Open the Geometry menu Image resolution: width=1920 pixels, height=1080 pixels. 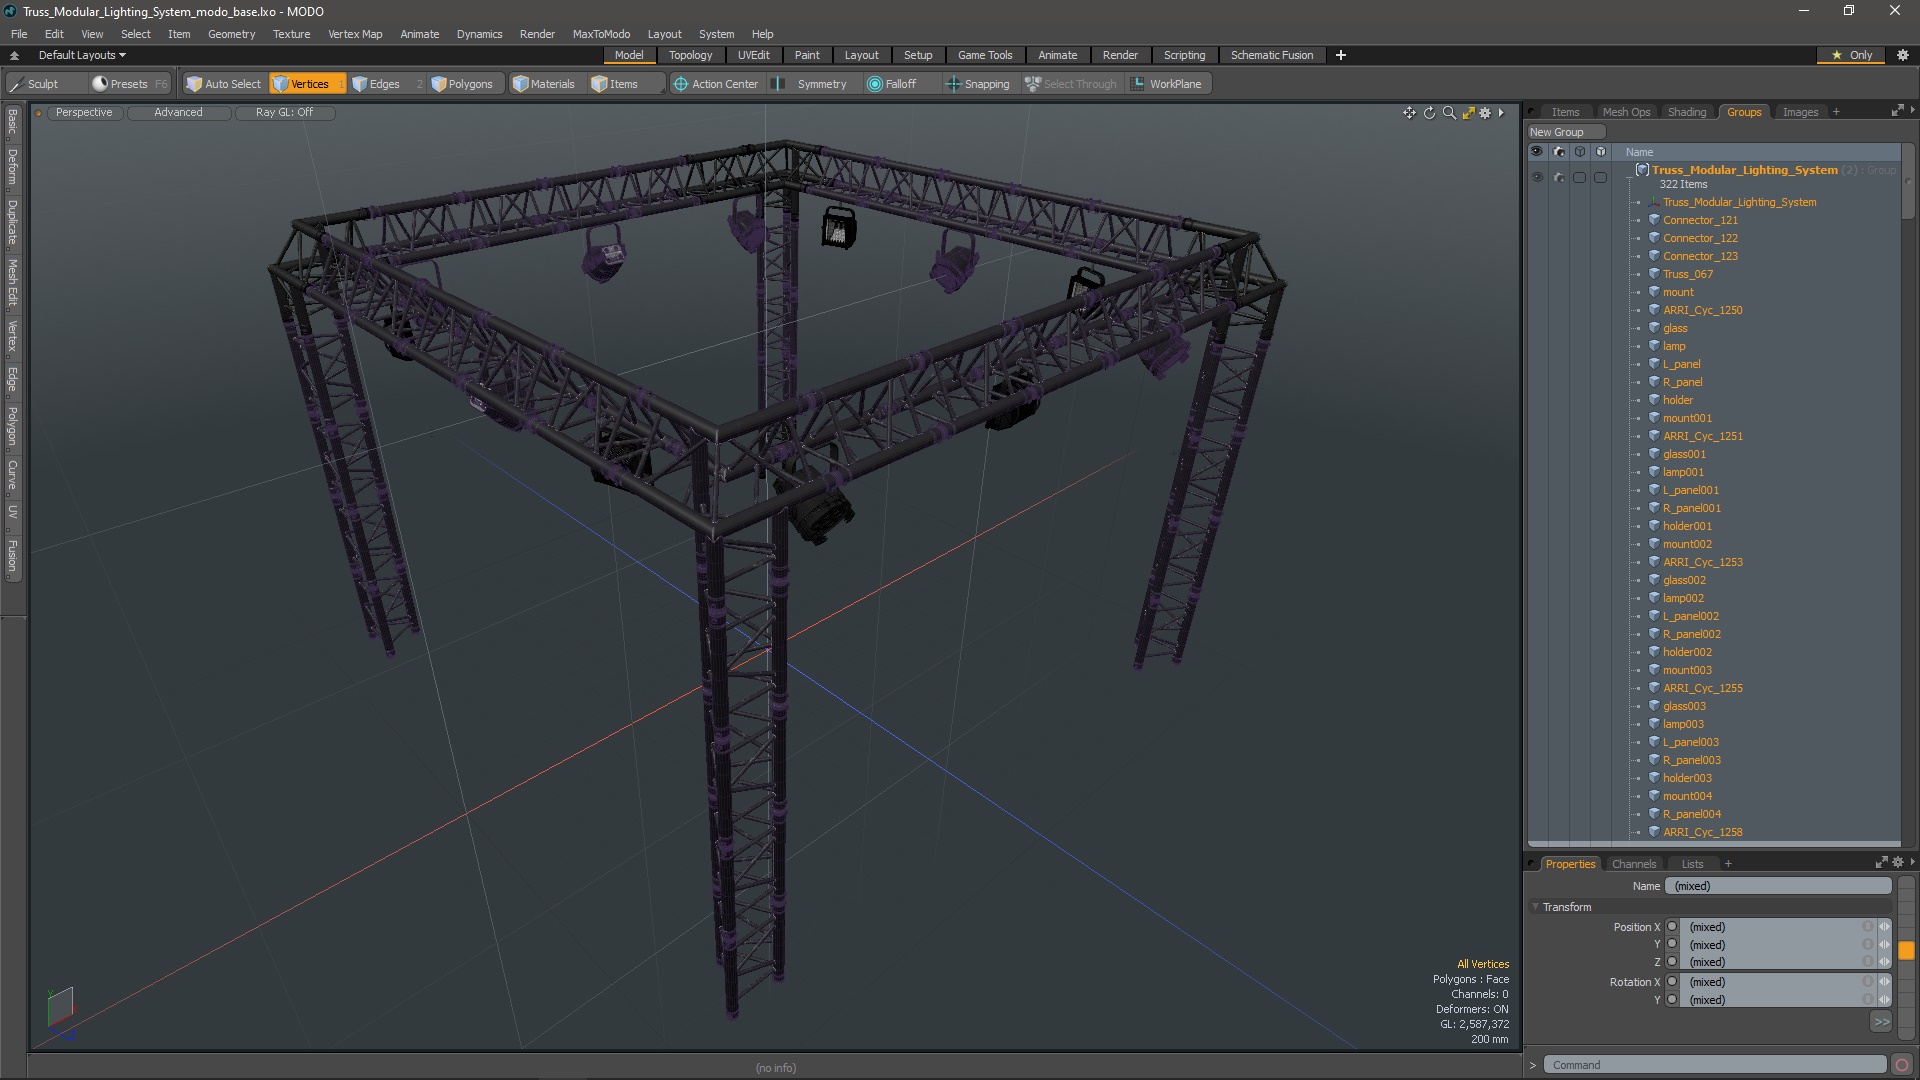[x=231, y=34]
